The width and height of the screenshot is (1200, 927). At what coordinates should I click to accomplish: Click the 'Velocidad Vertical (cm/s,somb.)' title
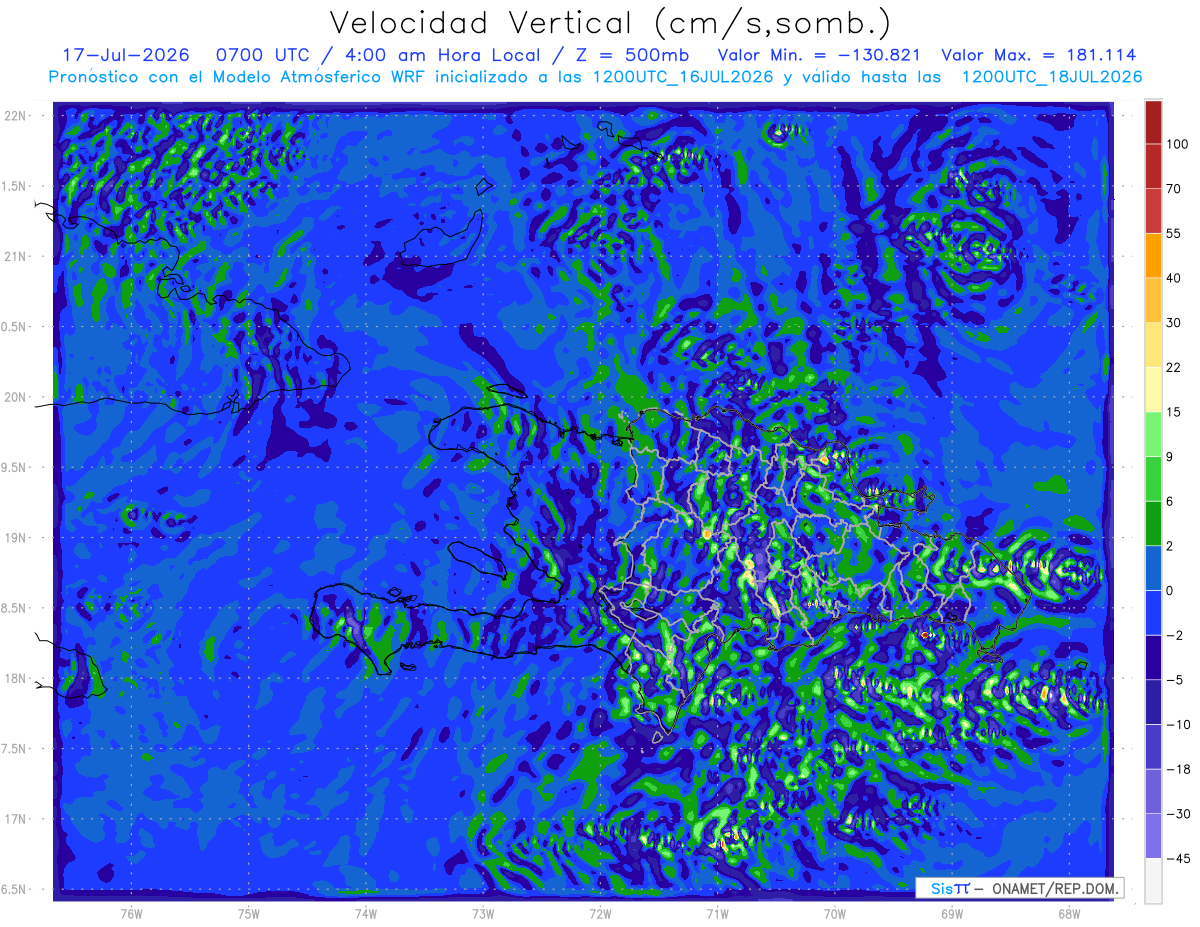click(x=610, y=22)
